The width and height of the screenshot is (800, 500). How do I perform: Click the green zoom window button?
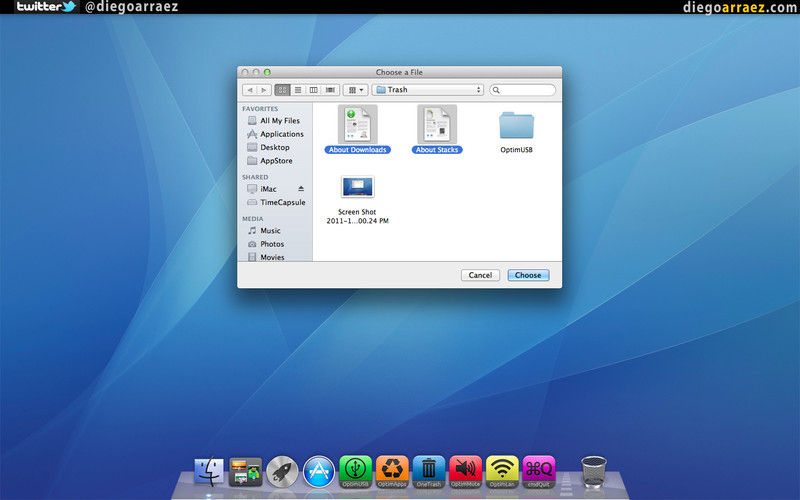(267, 72)
